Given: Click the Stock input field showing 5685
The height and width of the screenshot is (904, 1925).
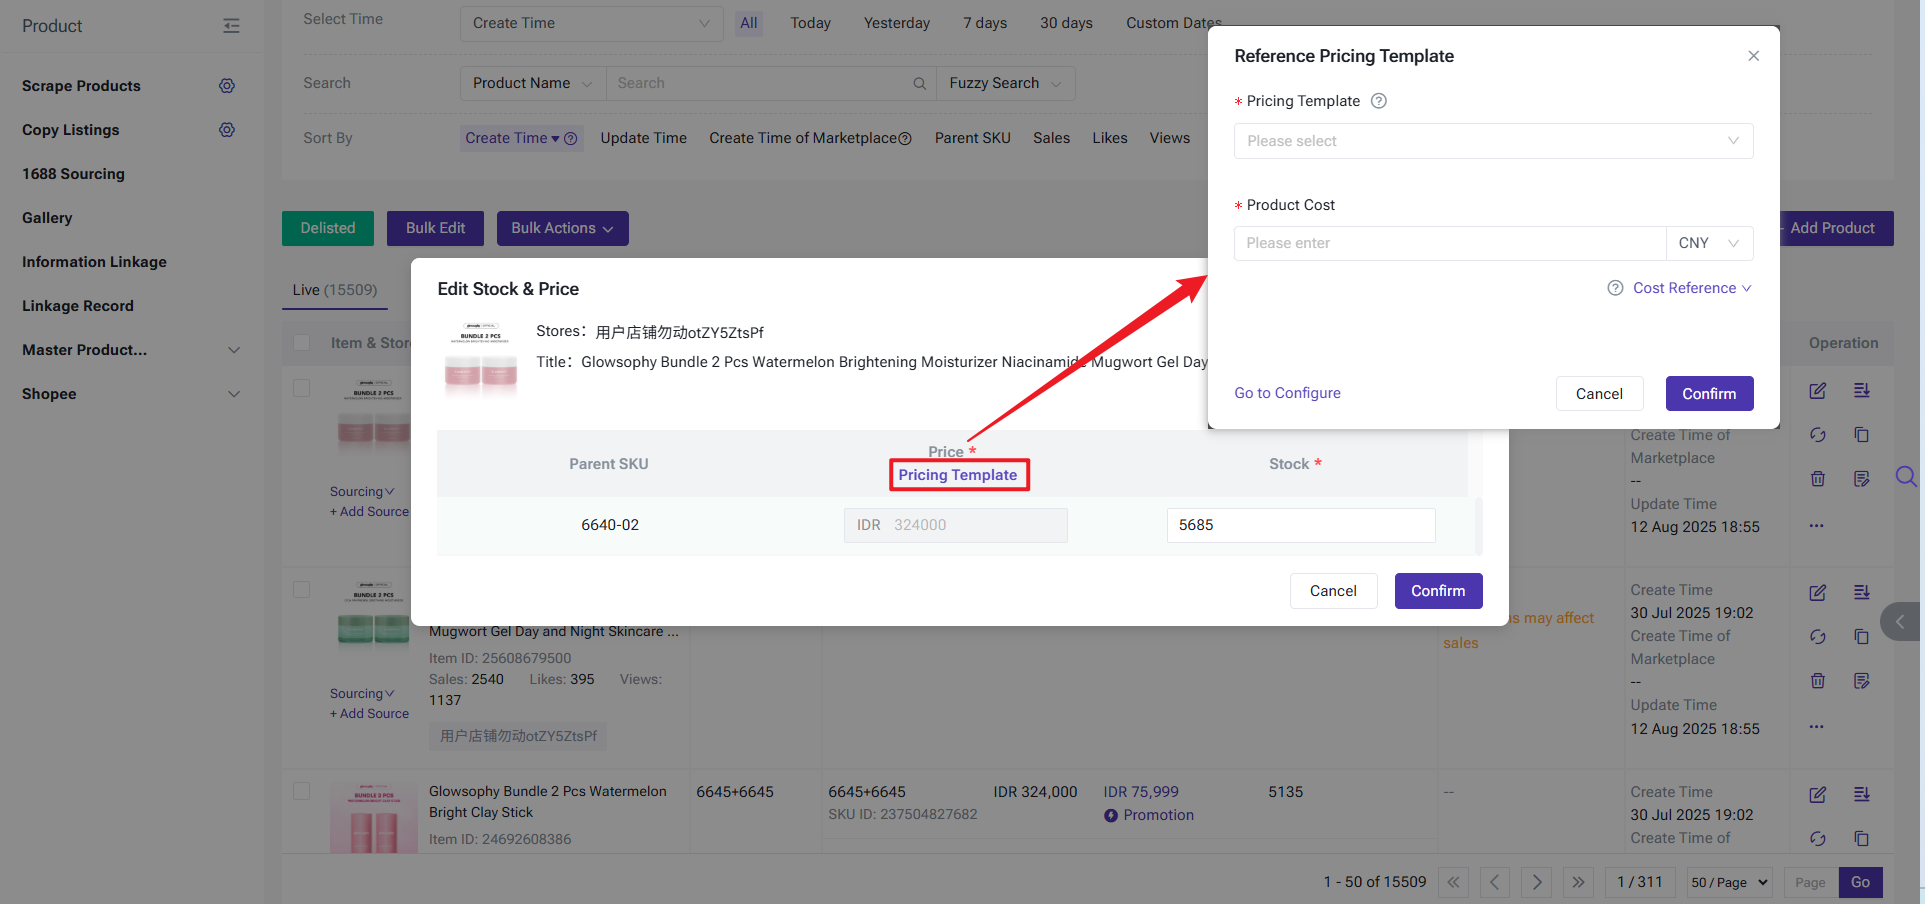Looking at the screenshot, I should point(1300,525).
